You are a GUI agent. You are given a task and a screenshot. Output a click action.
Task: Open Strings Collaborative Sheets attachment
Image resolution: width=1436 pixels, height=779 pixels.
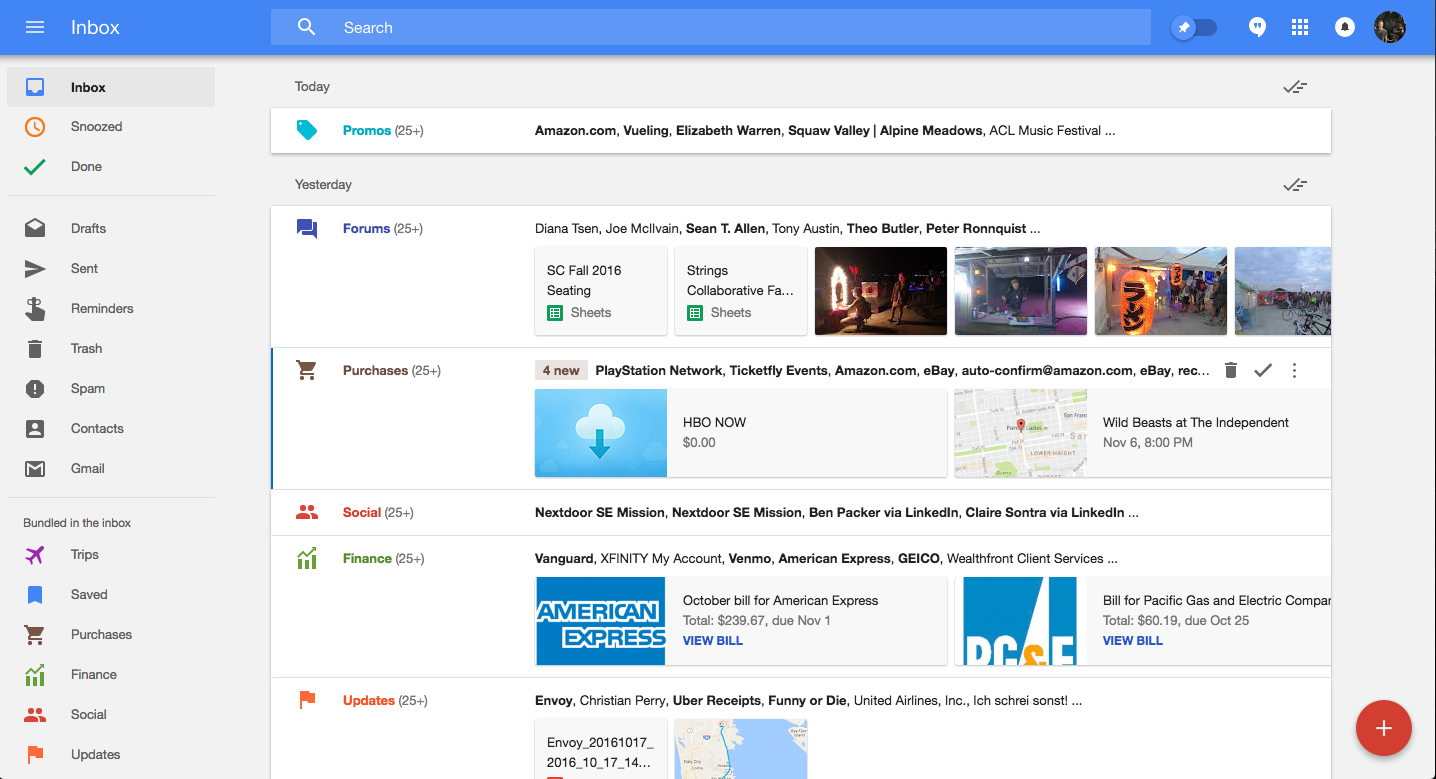[741, 291]
